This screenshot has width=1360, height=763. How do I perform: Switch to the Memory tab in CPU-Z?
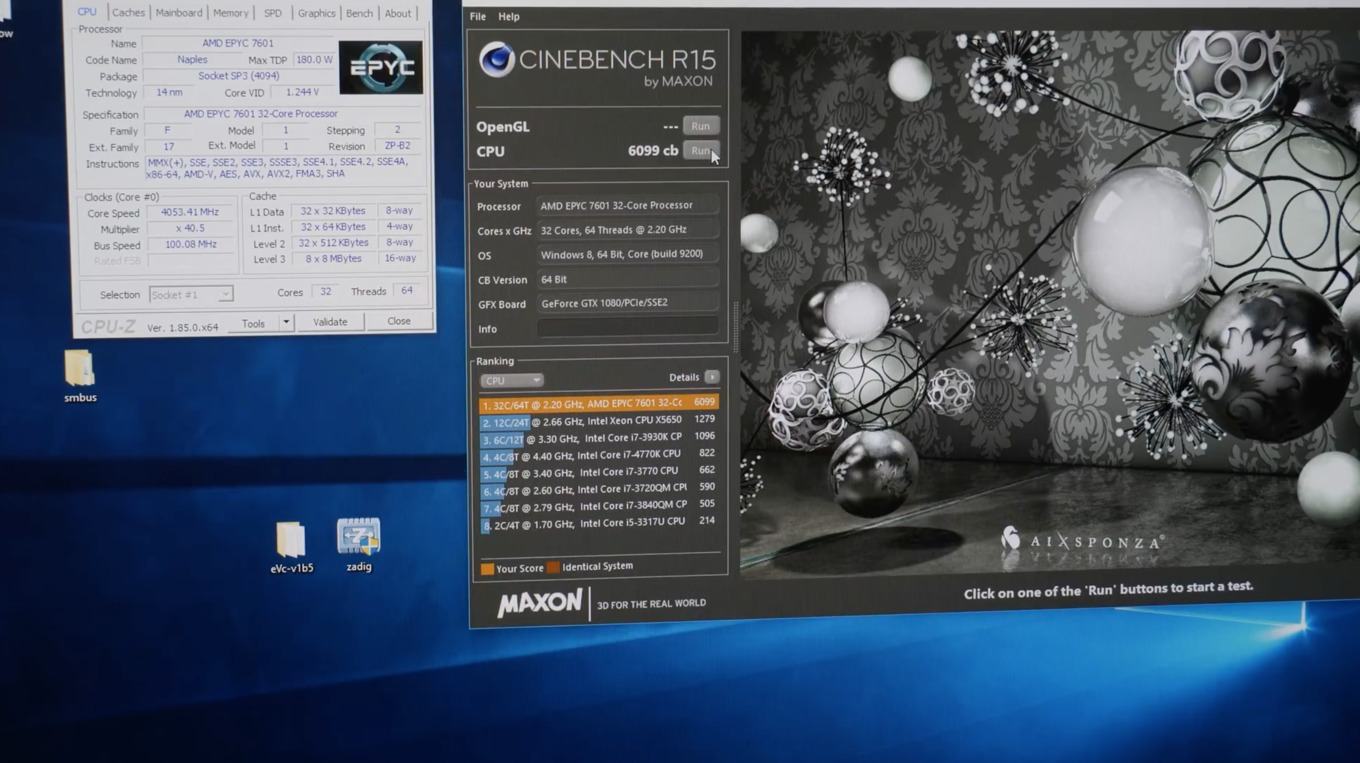point(231,13)
